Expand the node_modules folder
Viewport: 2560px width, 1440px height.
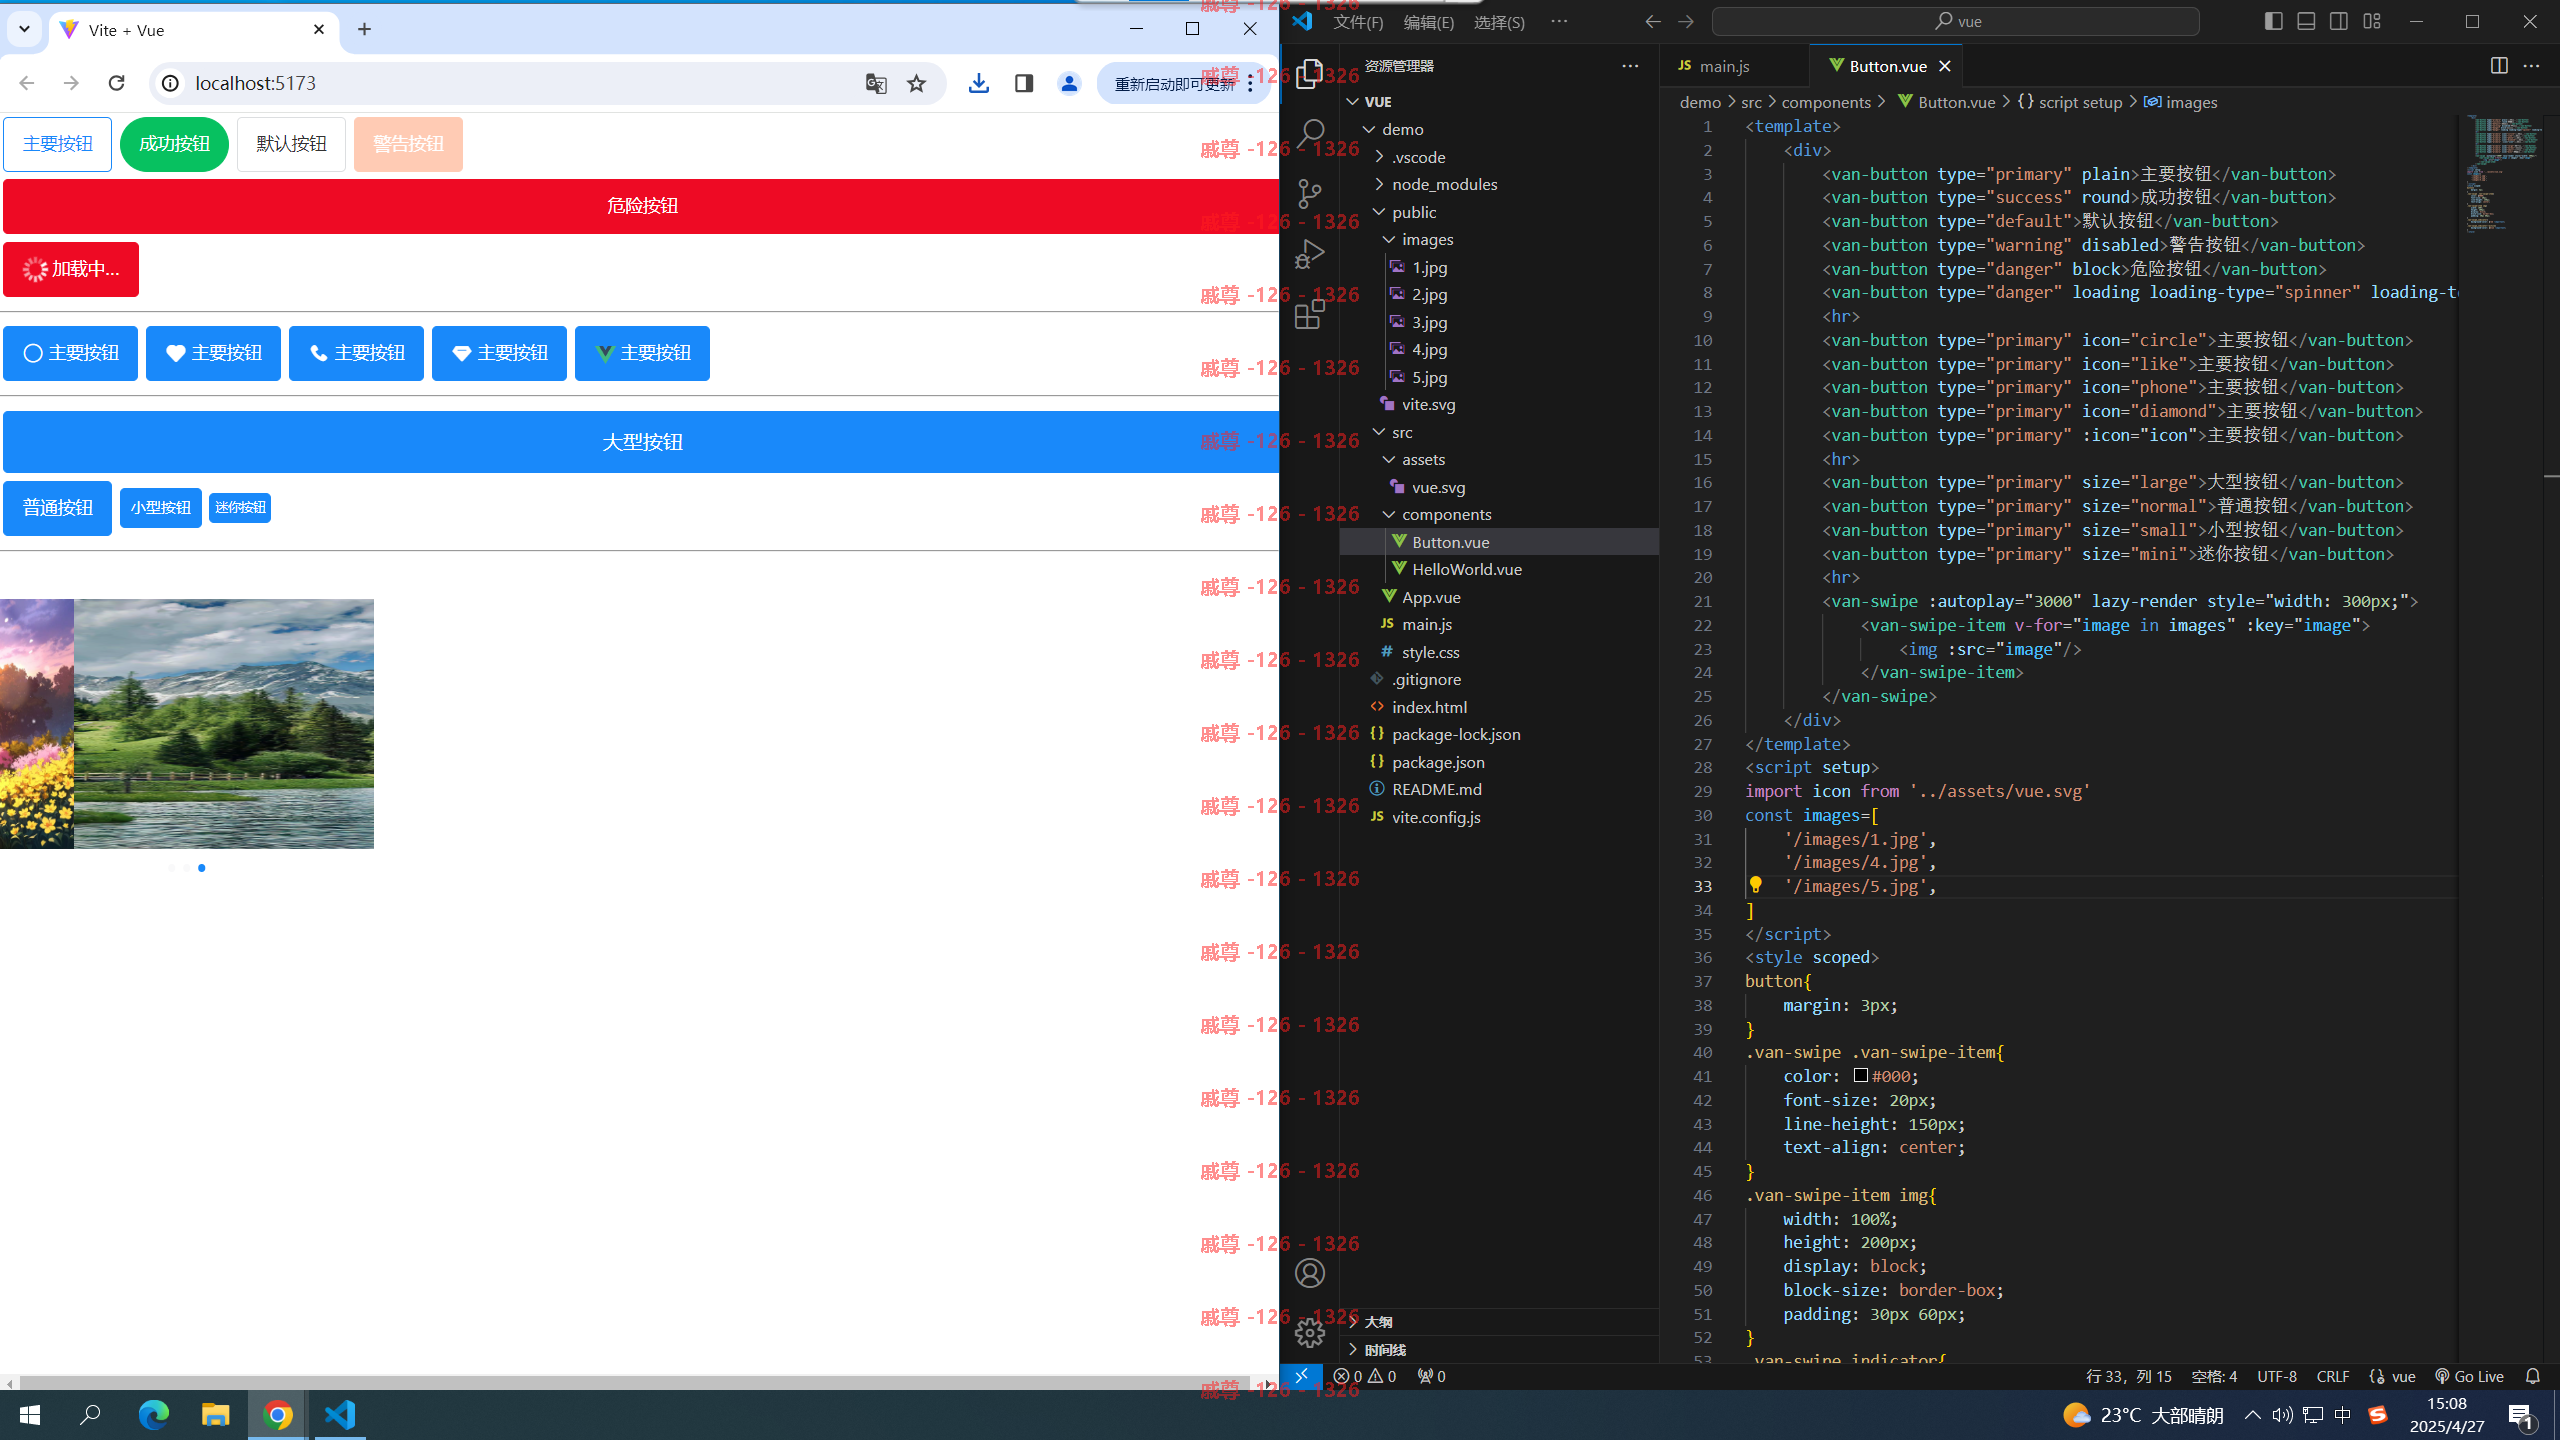1379,184
